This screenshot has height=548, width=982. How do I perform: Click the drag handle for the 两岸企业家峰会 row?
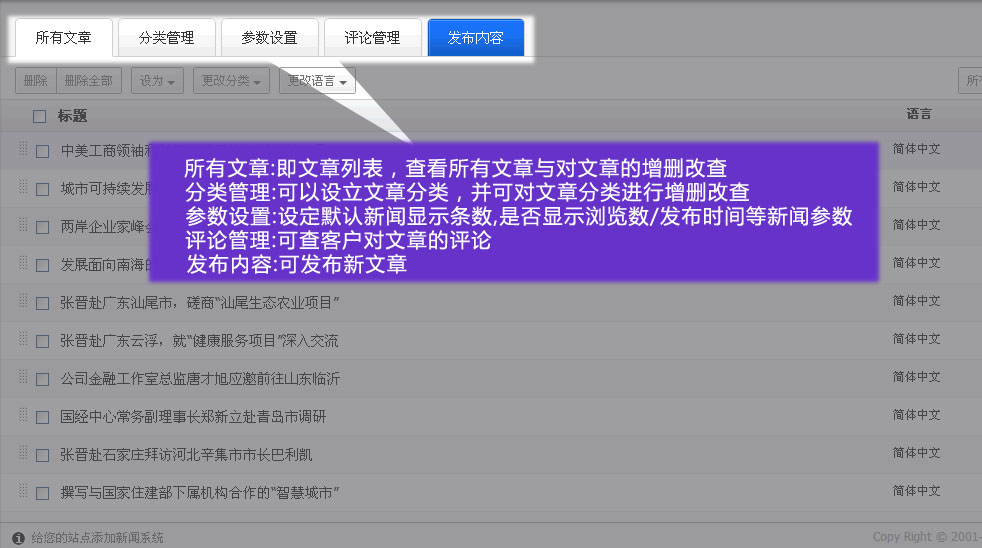click(23, 225)
